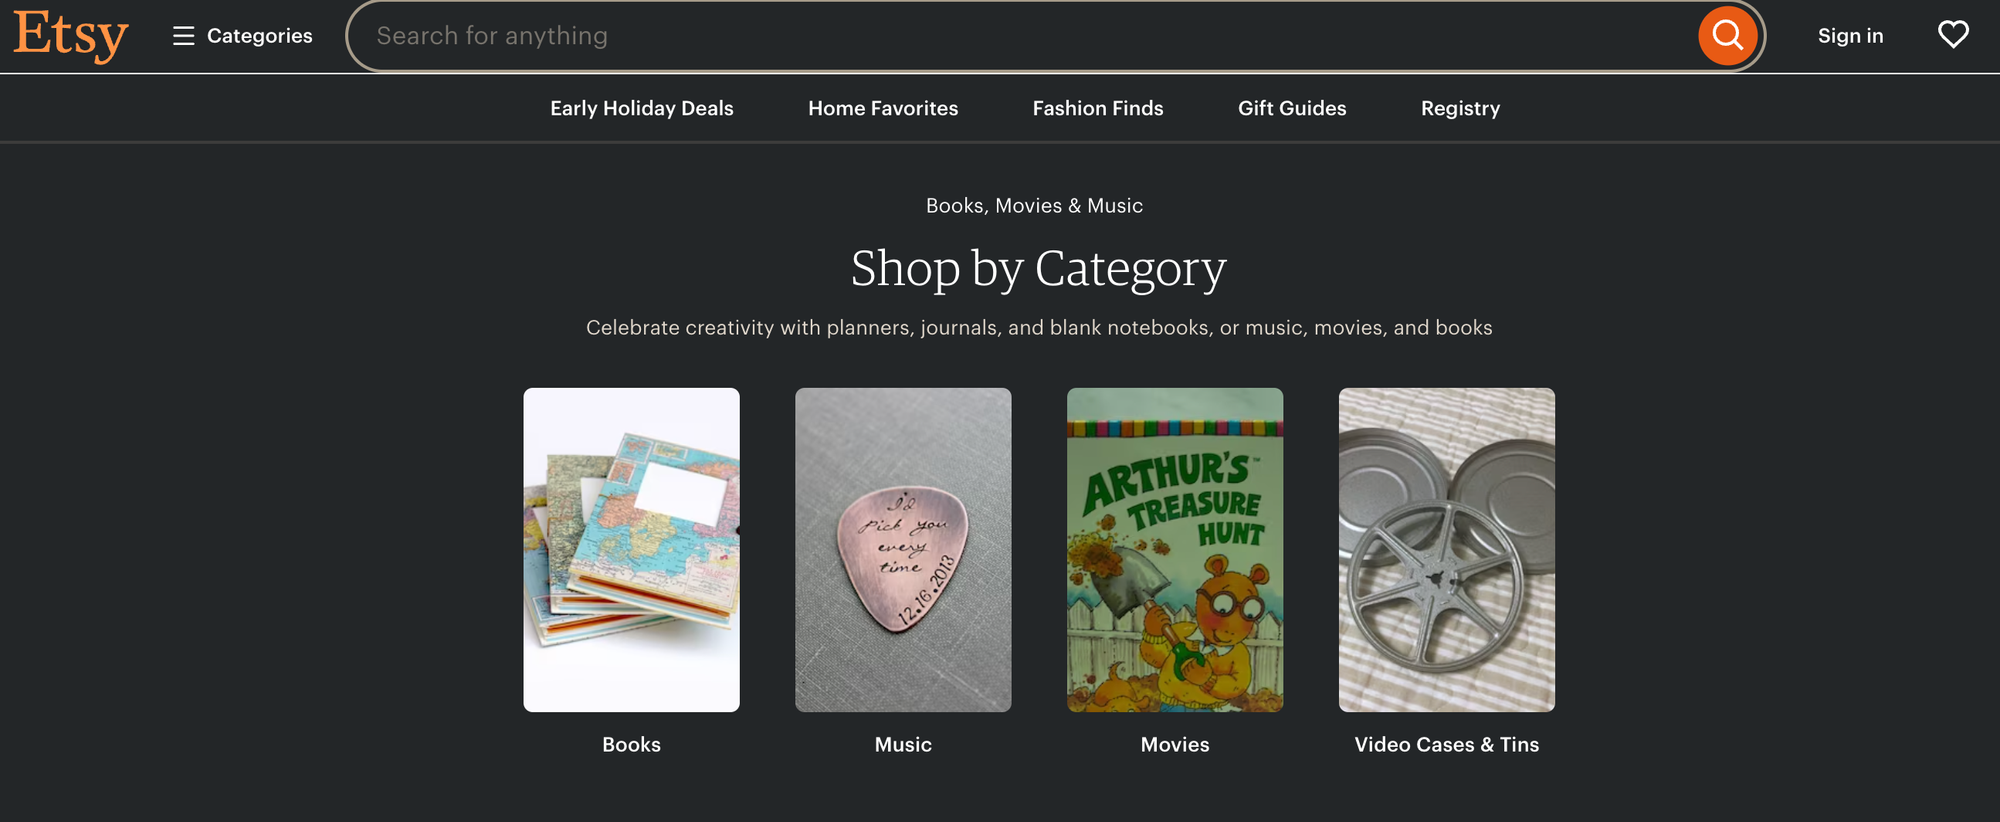This screenshot has width=2000, height=822.
Task: Select Home Favorites in the navigation
Action: click(x=882, y=108)
